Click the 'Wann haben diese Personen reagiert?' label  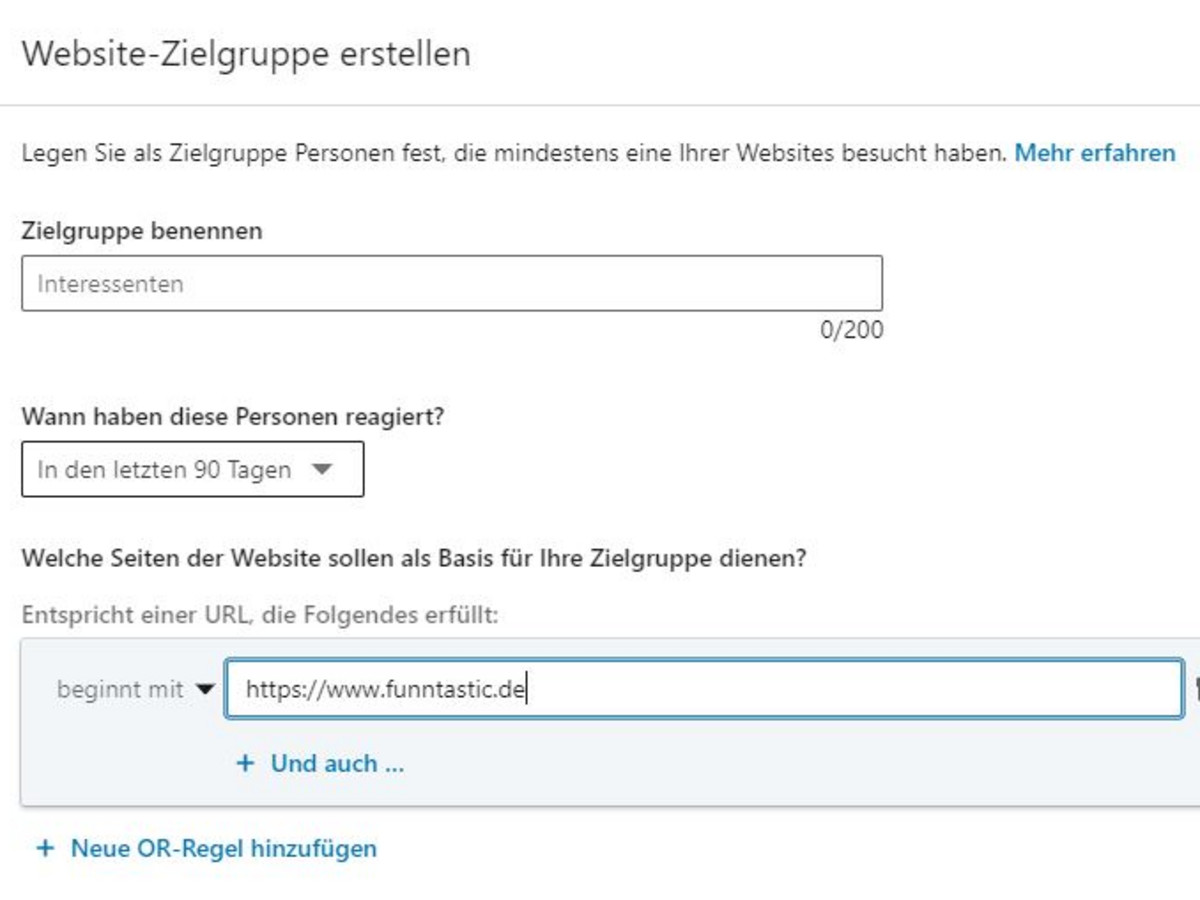[x=232, y=417]
